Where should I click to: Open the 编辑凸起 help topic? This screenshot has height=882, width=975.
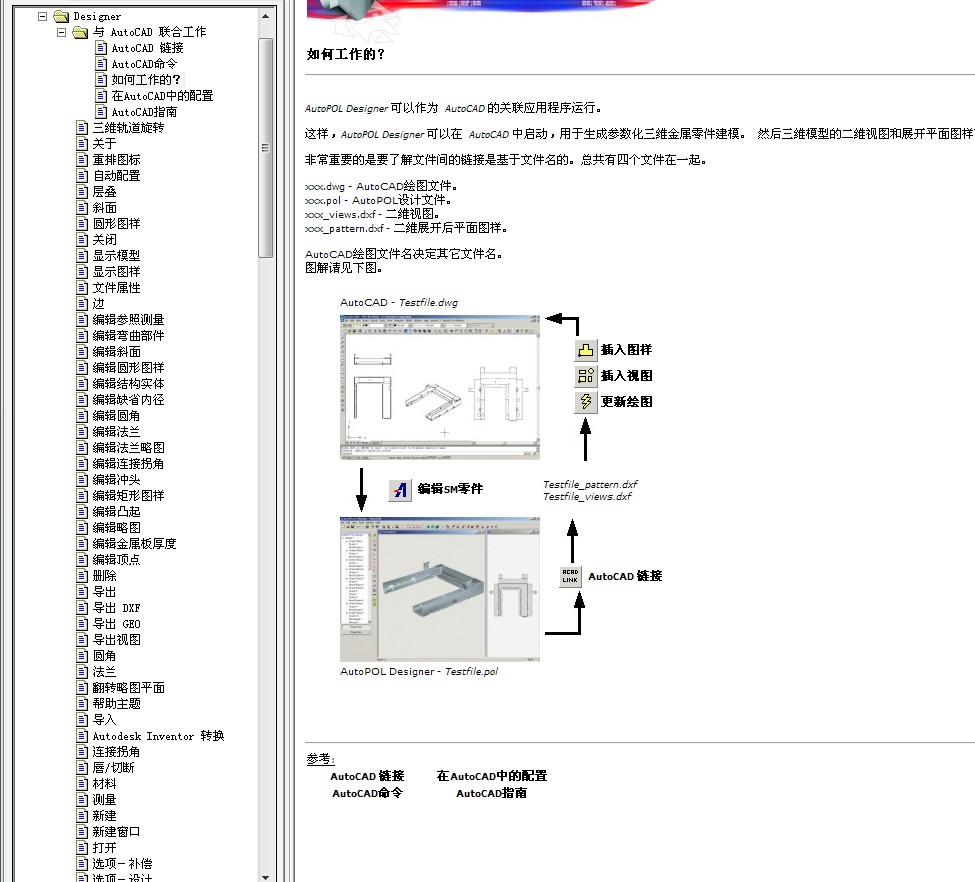[x=116, y=512]
